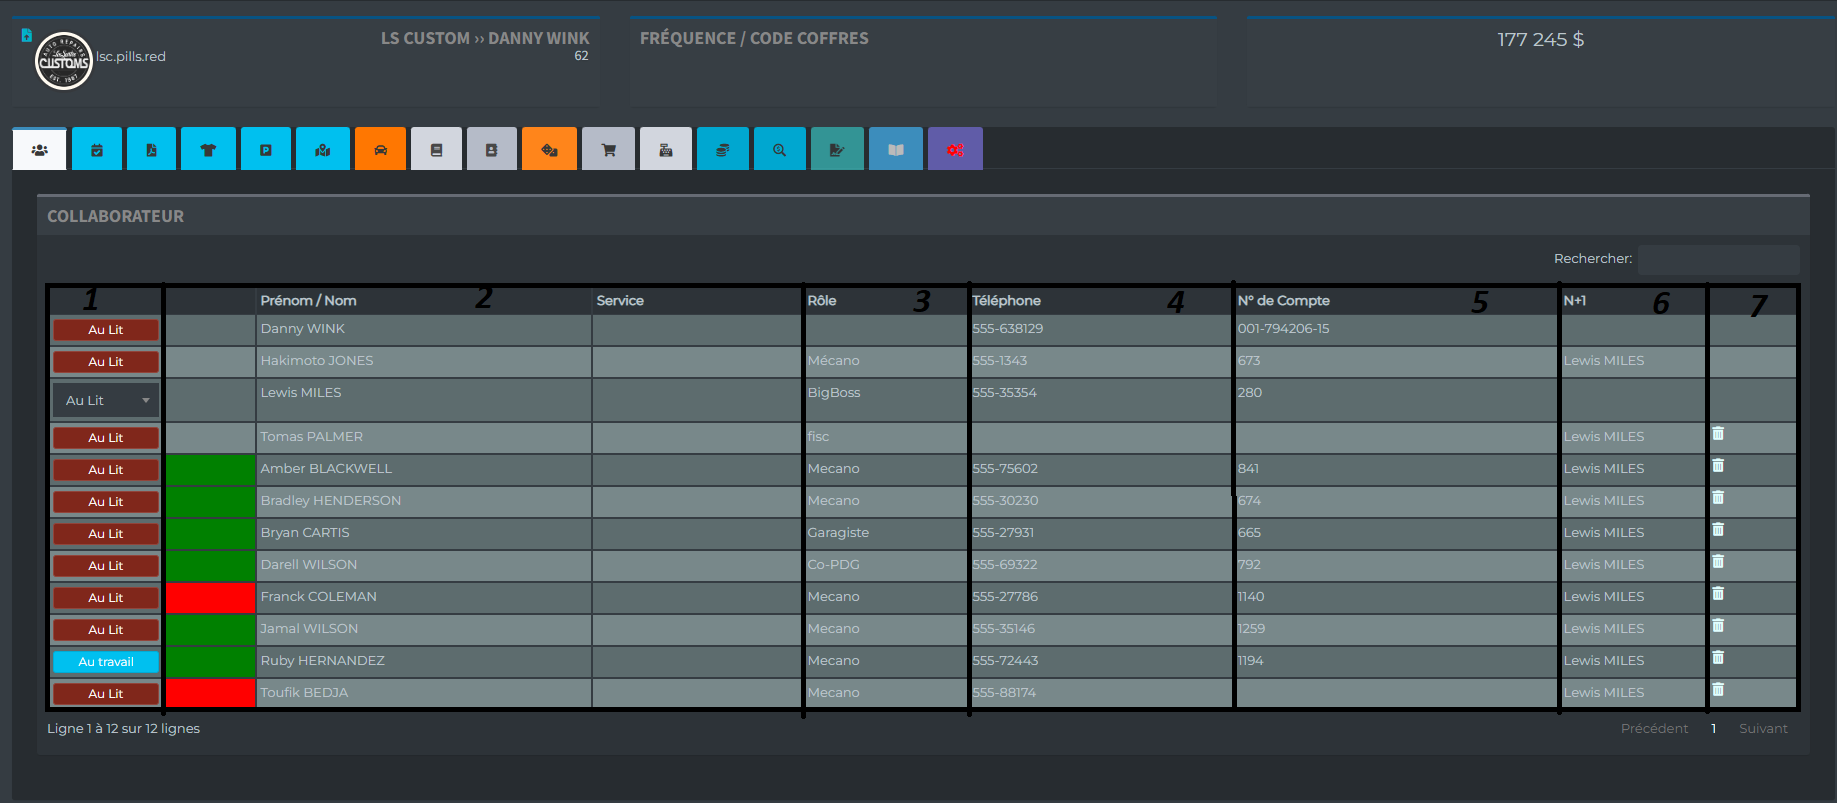Click the green cell beside Amber BLACKWELL
Viewport: 1837px width, 803px height.
pos(211,470)
